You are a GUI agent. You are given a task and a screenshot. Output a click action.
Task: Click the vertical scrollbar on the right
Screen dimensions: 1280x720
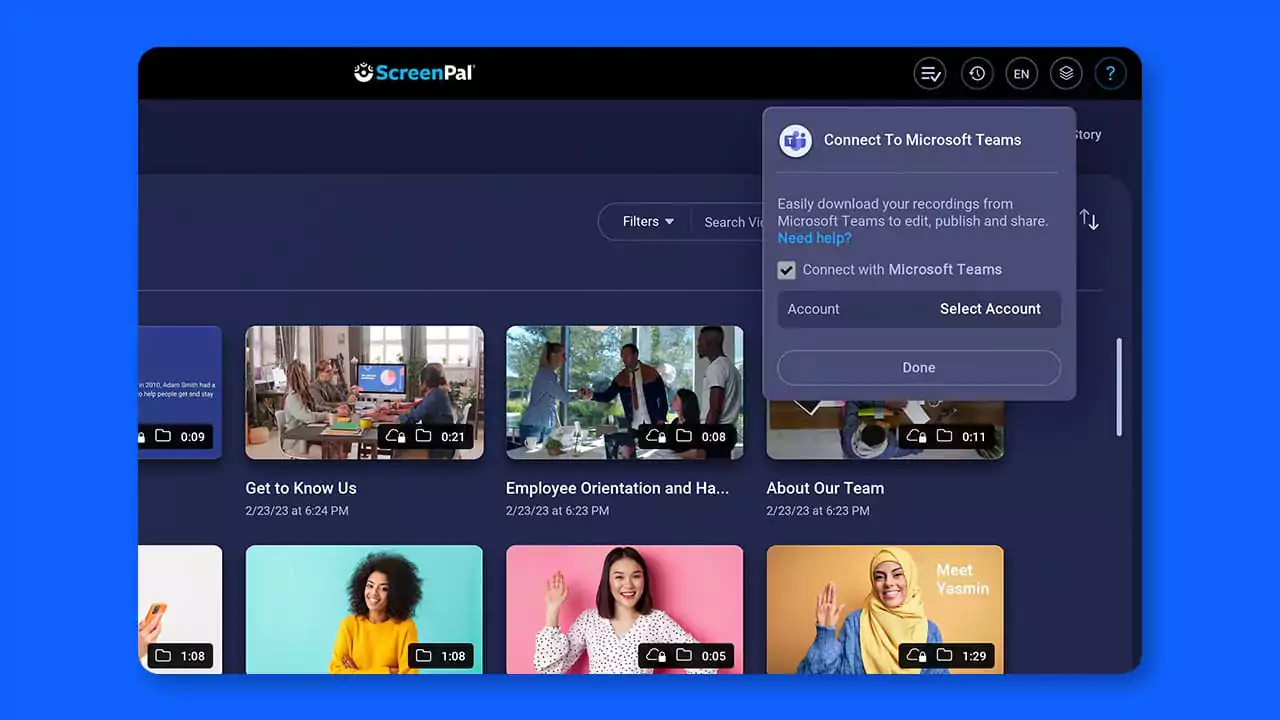(x=1119, y=387)
